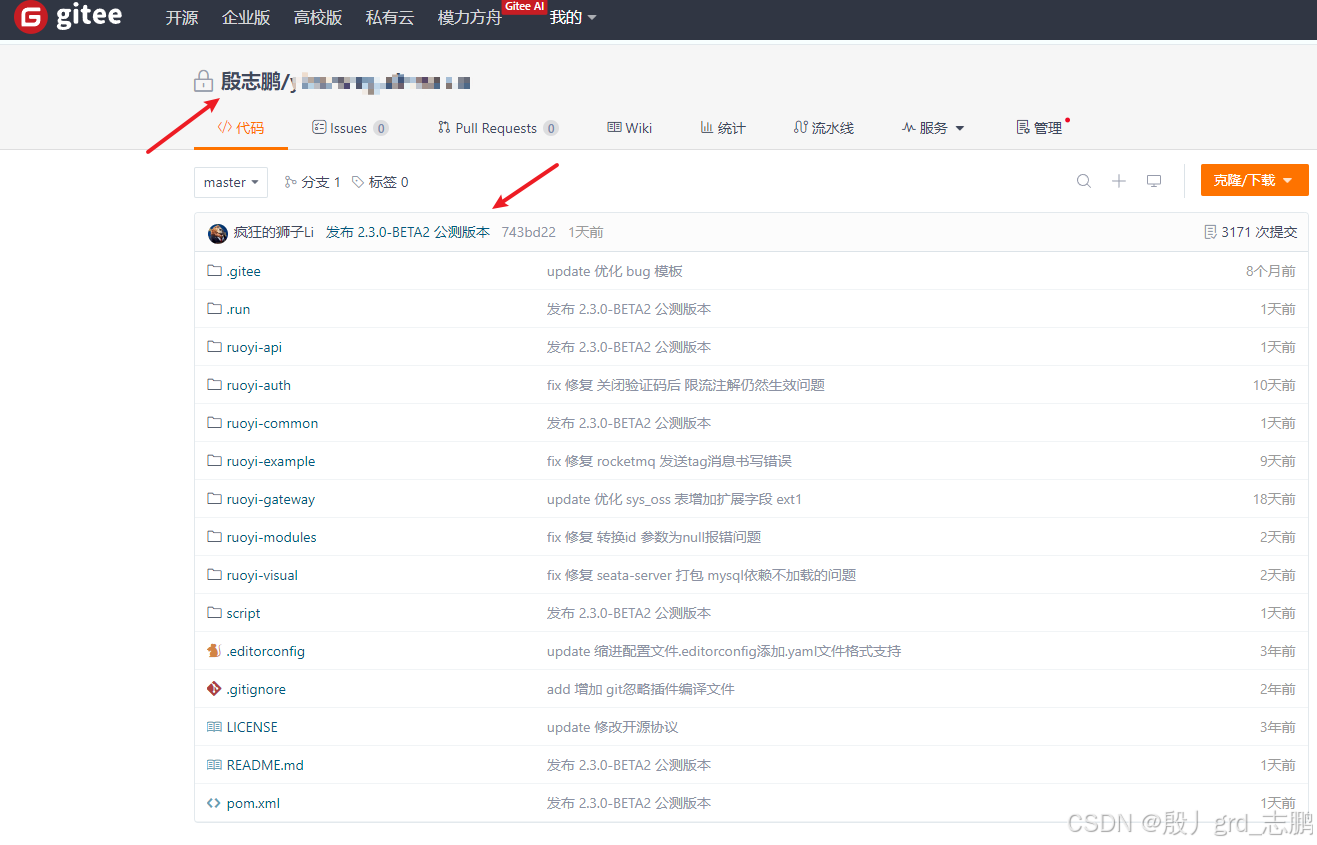Open the 管理 tab
Screen dimensions: 1317x845
click(1039, 128)
